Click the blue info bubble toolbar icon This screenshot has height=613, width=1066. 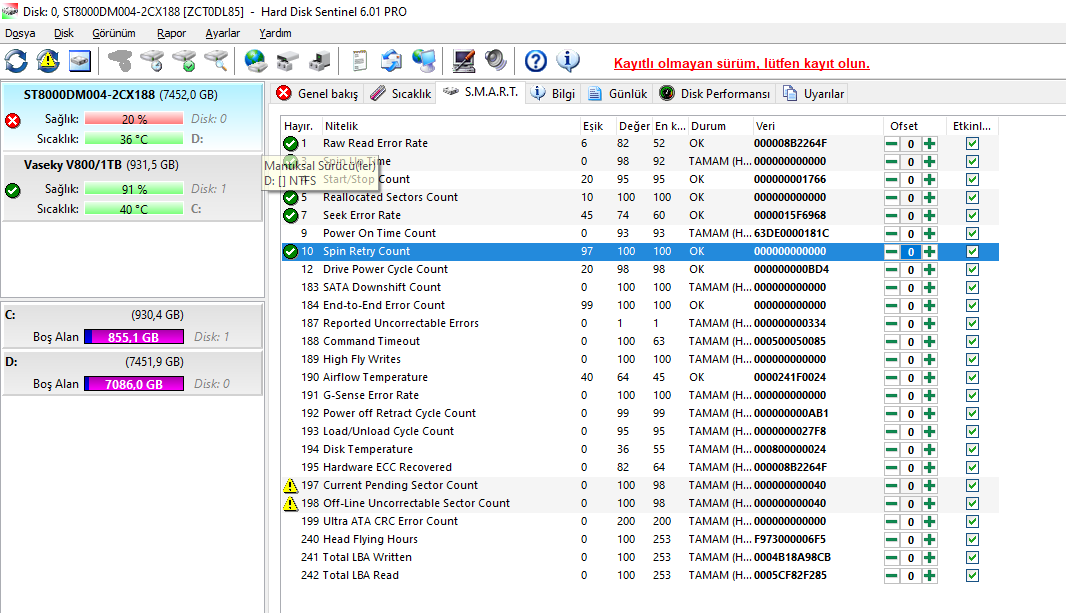568,61
